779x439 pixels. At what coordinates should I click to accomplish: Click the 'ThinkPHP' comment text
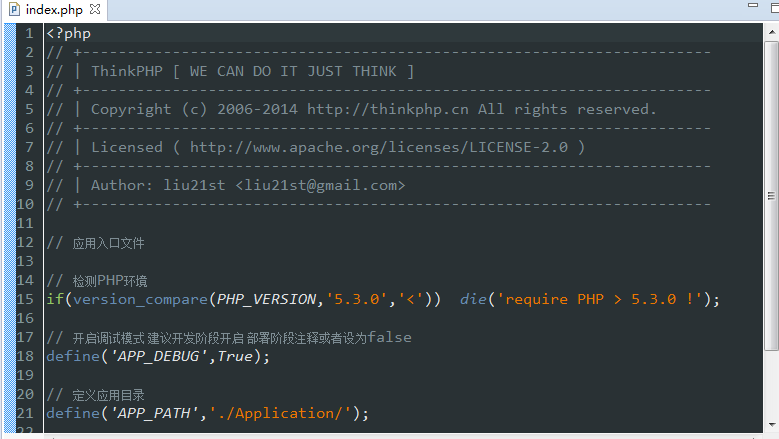(x=127, y=72)
